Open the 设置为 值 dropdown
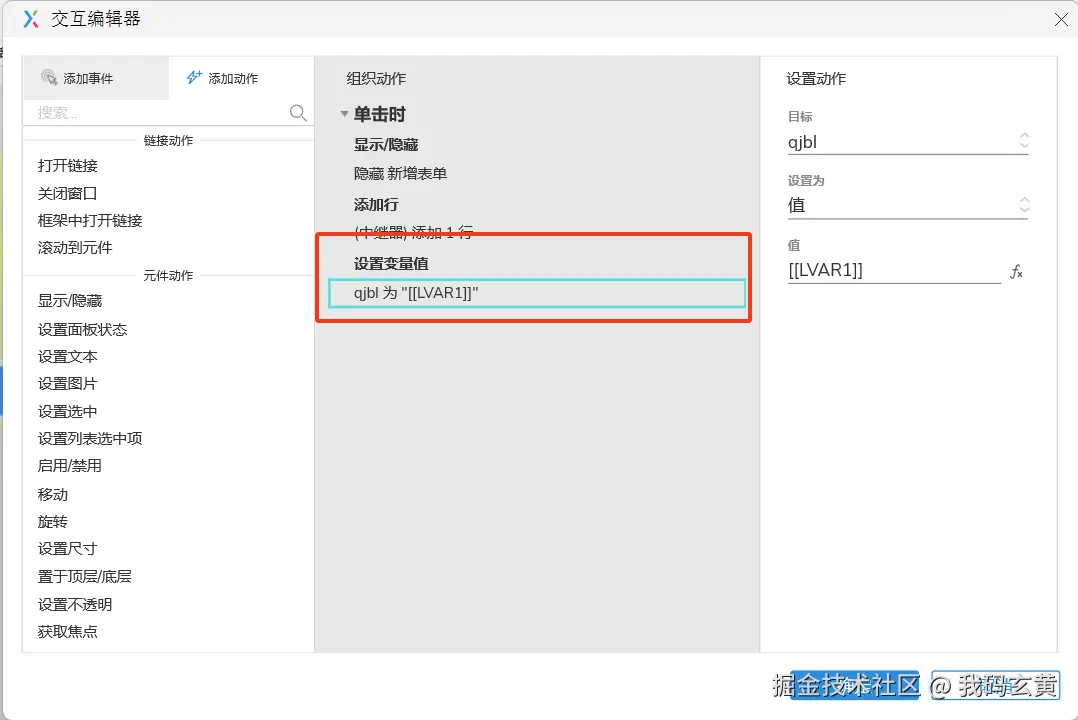The image size is (1078, 720). tap(908, 205)
